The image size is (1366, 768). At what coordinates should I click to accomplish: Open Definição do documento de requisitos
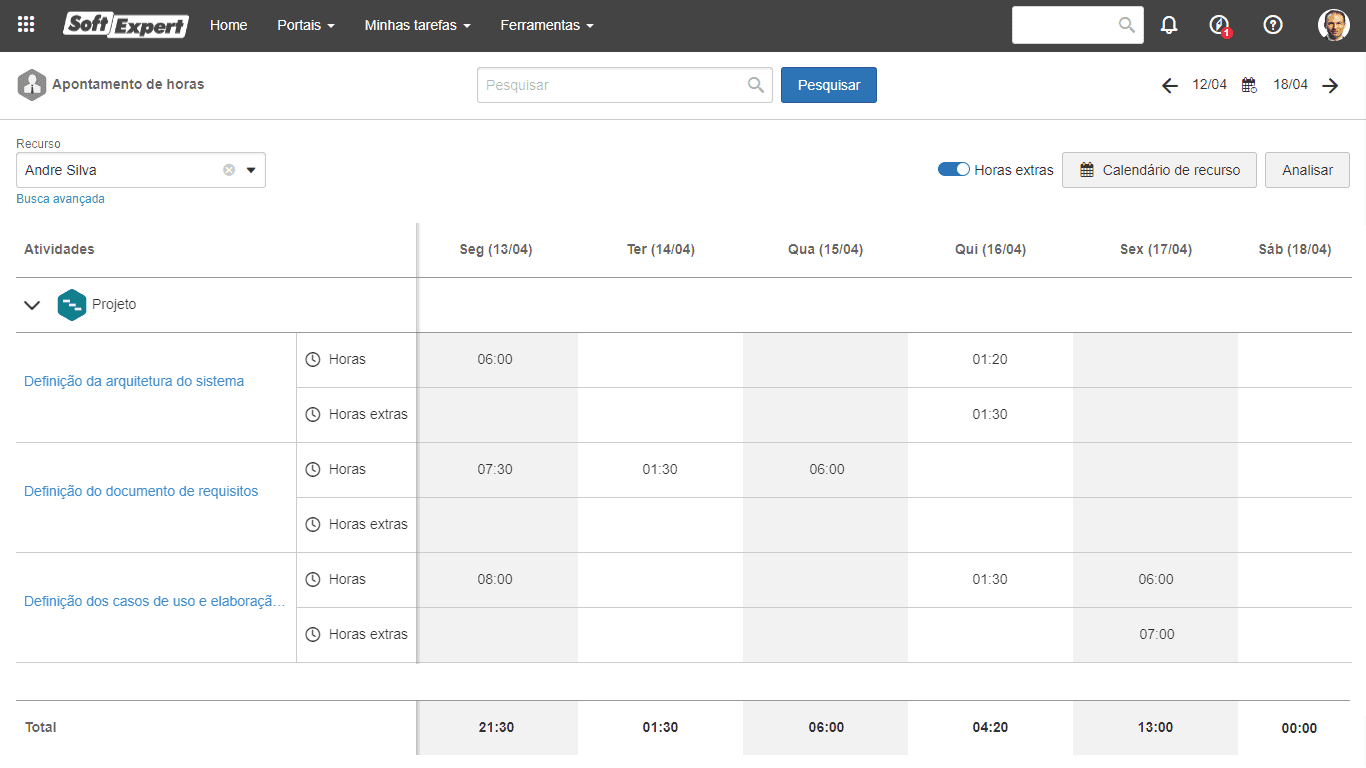[141, 491]
